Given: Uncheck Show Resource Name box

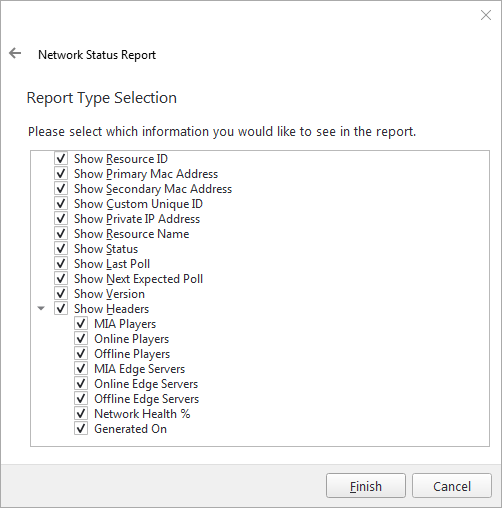Looking at the screenshot, I should coord(61,233).
